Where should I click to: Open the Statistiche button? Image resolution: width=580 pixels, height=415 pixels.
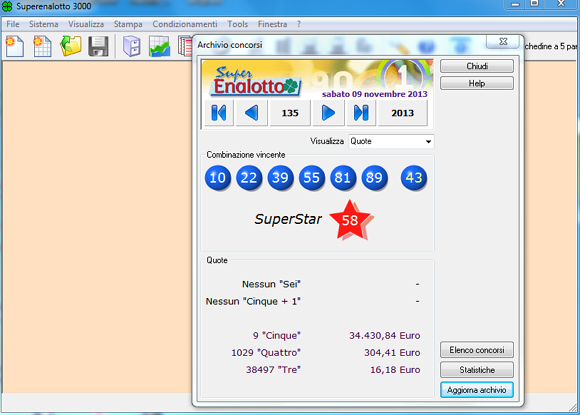(477, 370)
